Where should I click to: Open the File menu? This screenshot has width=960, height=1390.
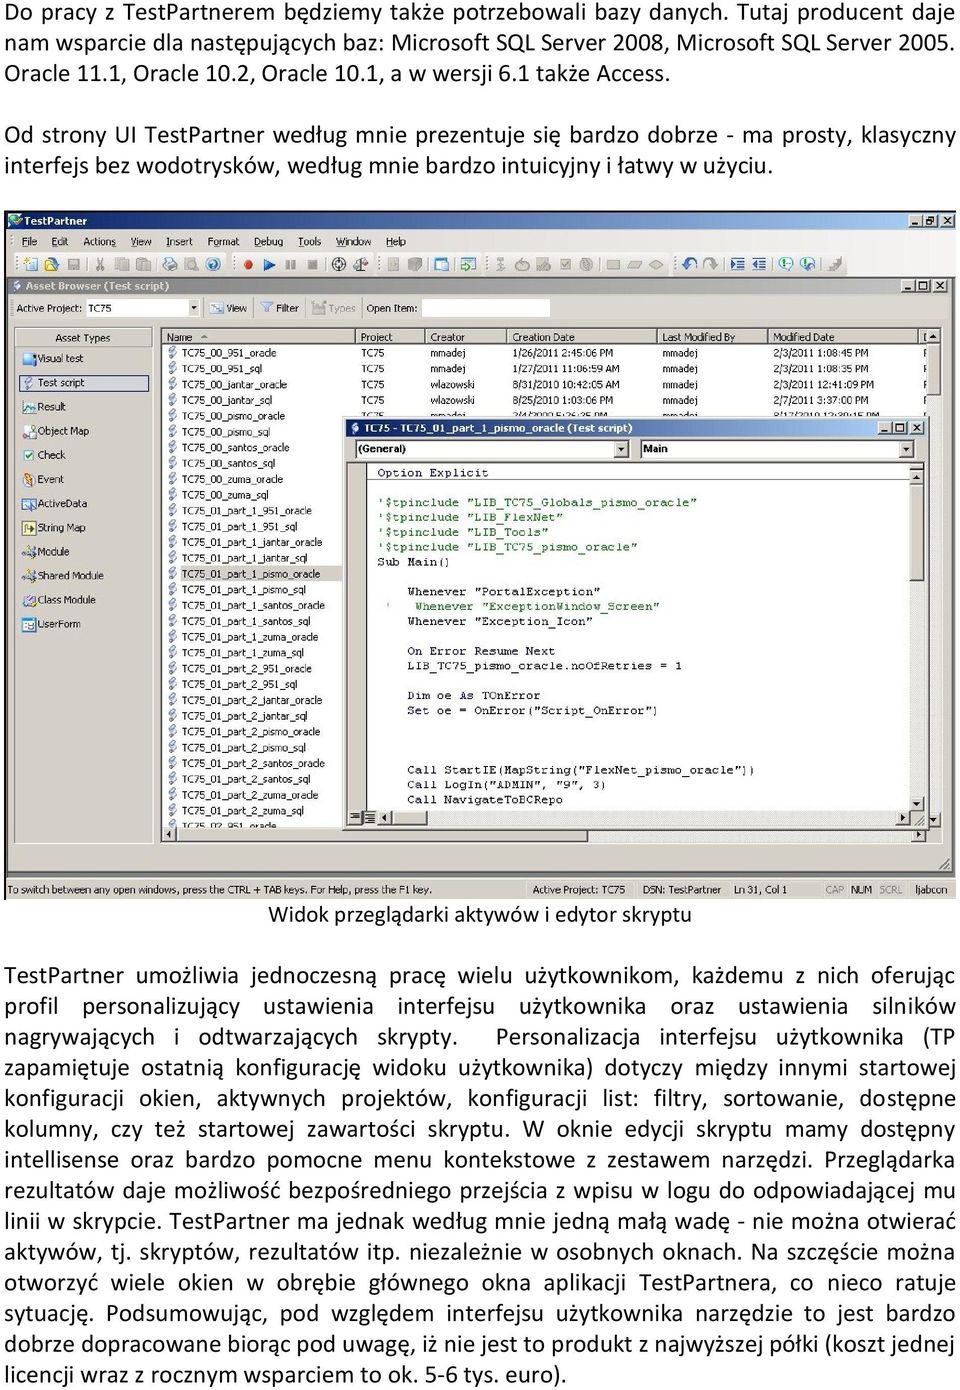point(29,241)
